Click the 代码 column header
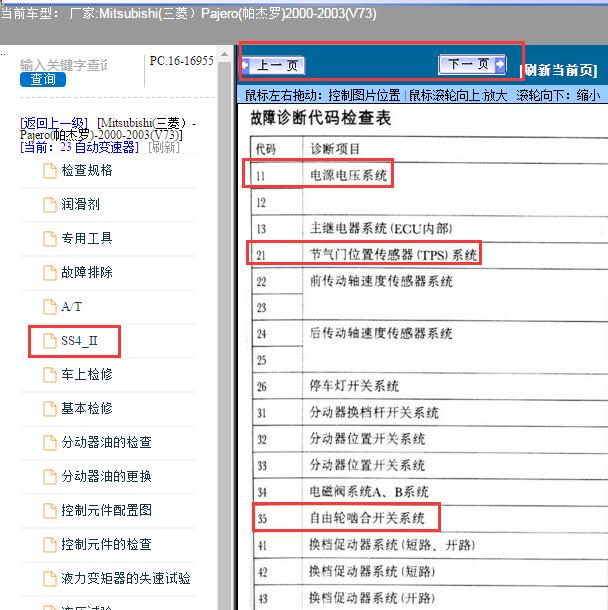Screen dimensions: 608x610 [x=266, y=149]
